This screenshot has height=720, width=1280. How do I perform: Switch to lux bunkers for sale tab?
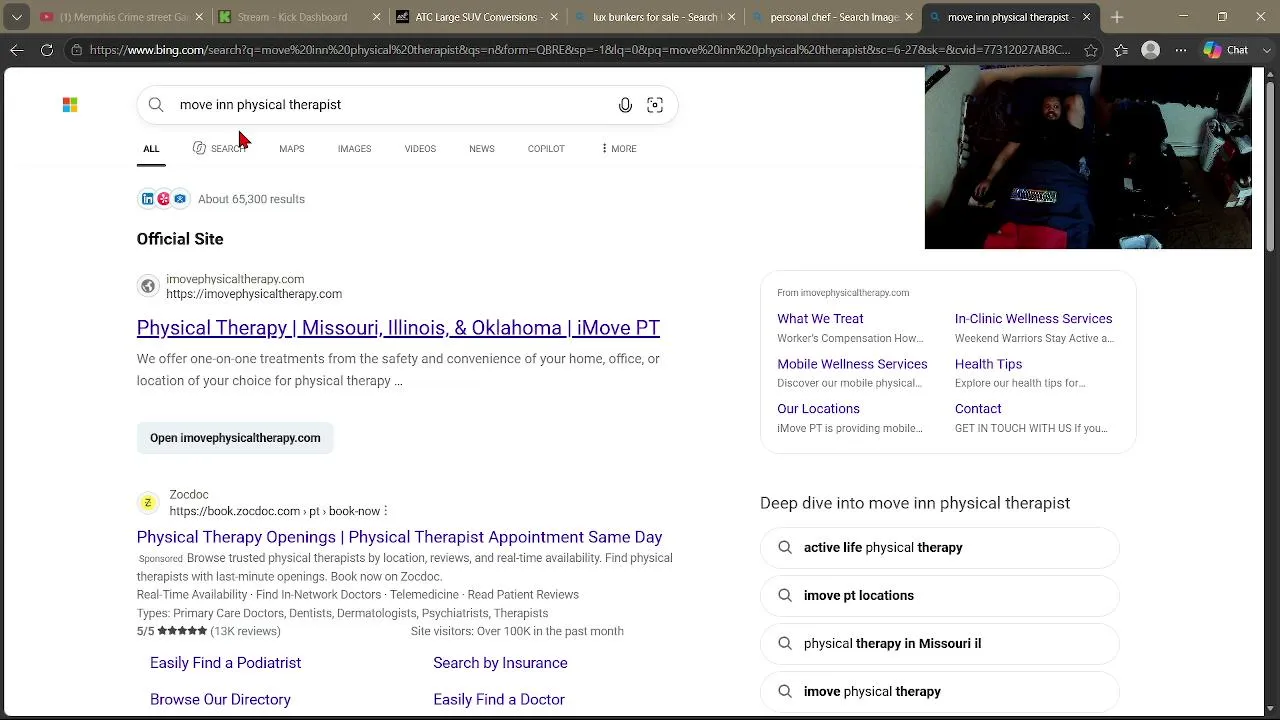click(x=655, y=17)
